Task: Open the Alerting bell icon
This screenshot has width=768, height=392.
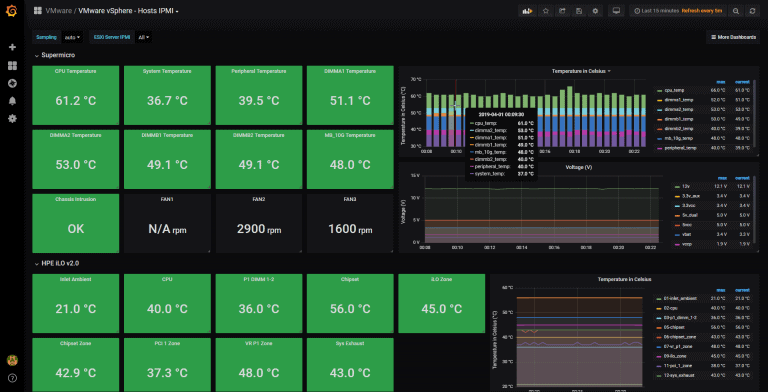Action: click(12, 101)
